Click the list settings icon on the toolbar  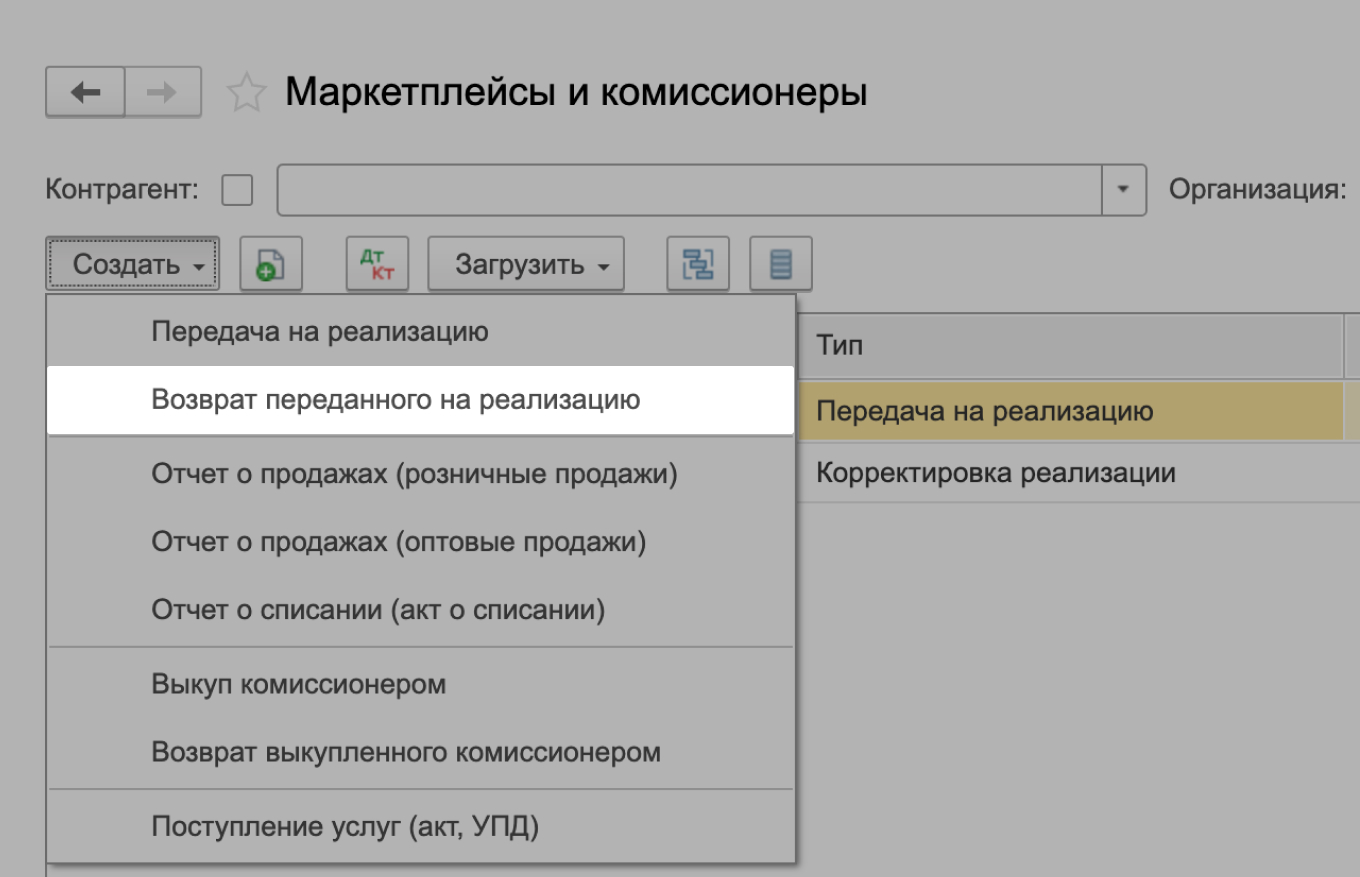click(779, 263)
